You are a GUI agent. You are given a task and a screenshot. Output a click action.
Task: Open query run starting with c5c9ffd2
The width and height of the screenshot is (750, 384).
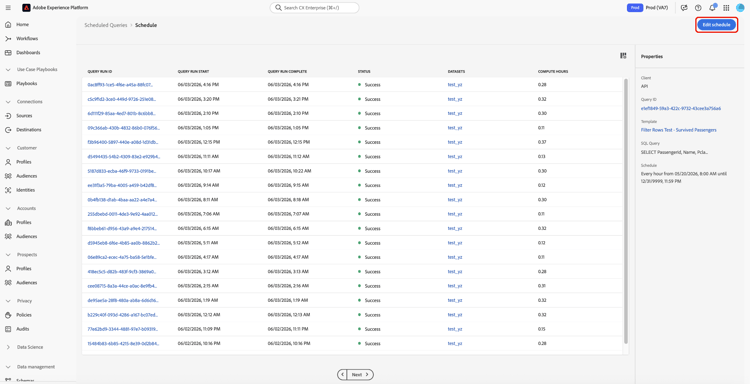click(122, 99)
